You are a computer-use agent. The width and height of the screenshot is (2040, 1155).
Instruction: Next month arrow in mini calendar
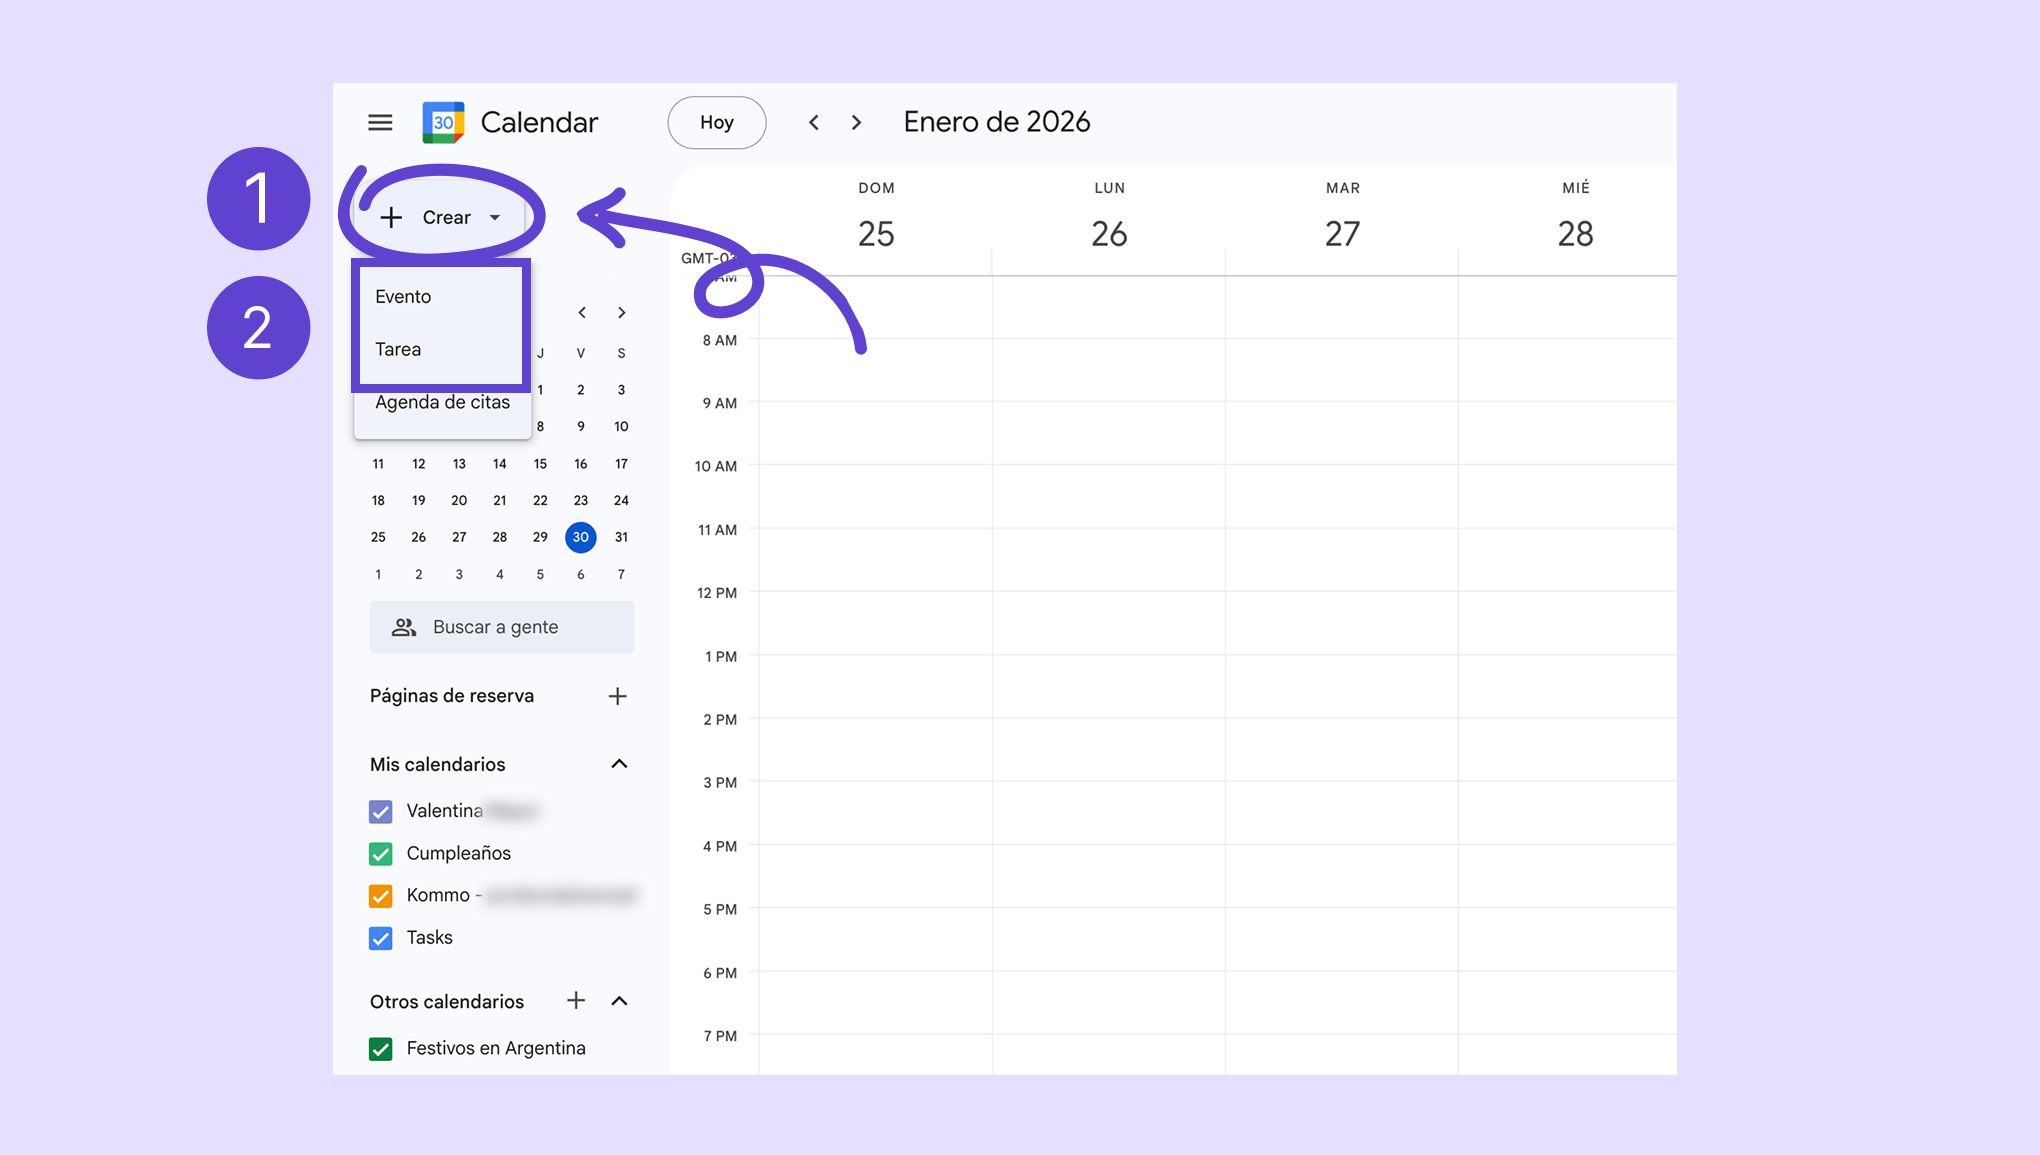tap(622, 313)
